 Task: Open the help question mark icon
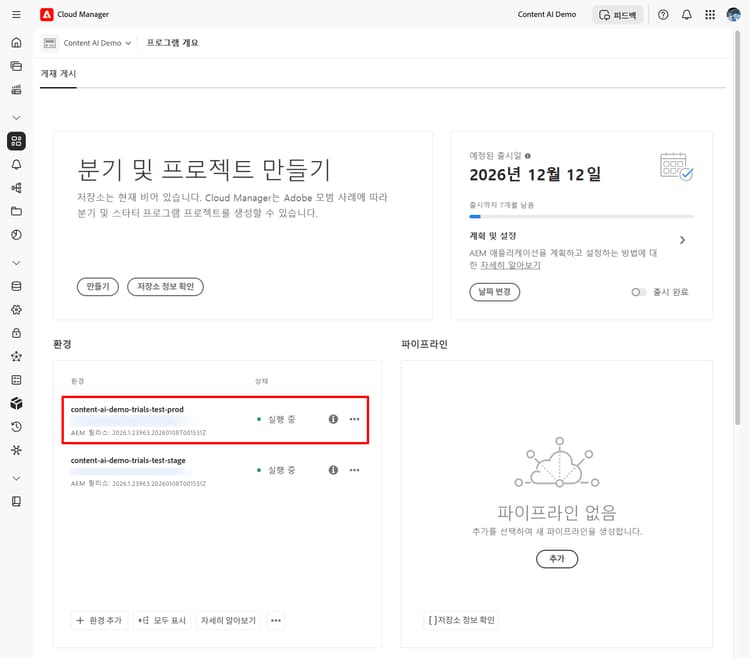click(663, 15)
